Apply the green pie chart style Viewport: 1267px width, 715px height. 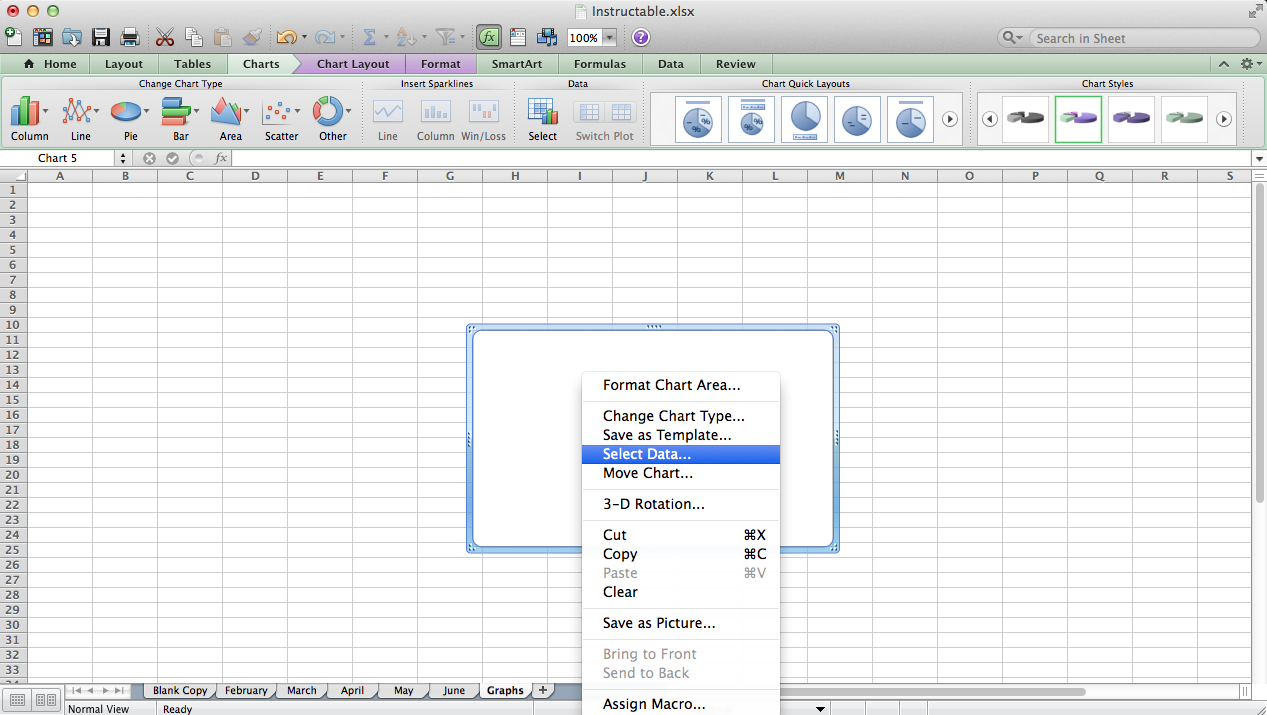tap(1184, 119)
